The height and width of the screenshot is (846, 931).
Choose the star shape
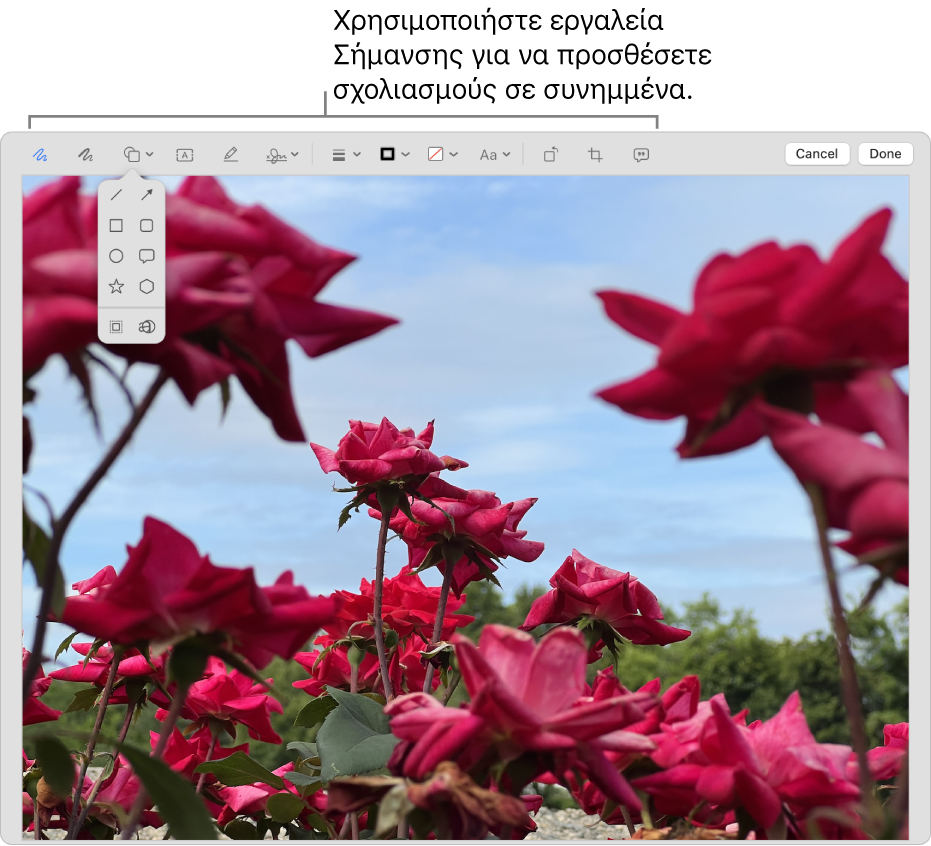click(116, 287)
